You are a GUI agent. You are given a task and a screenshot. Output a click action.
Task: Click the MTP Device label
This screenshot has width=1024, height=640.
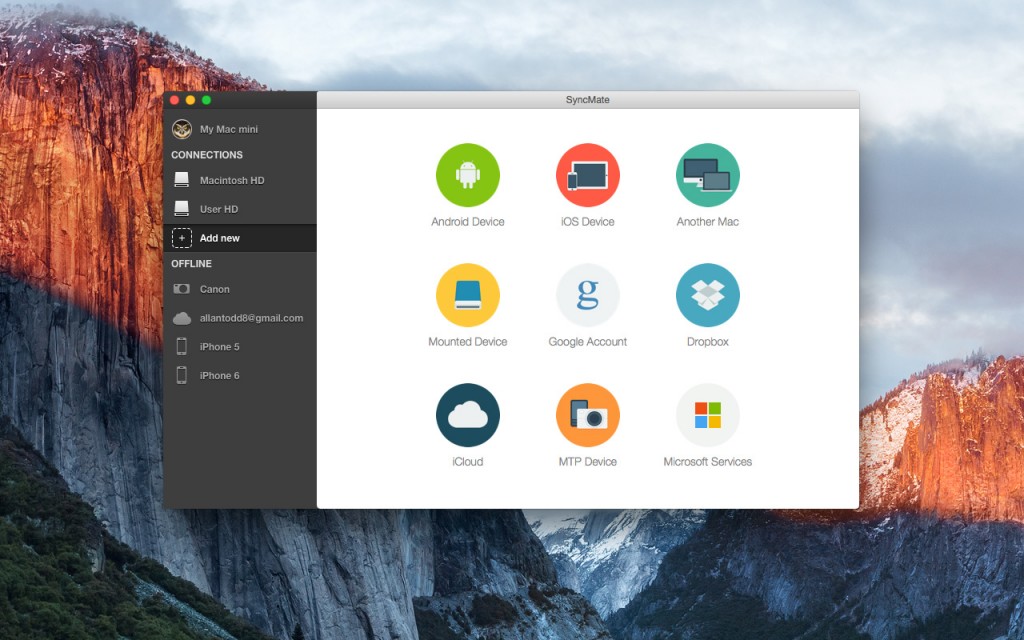click(x=588, y=462)
